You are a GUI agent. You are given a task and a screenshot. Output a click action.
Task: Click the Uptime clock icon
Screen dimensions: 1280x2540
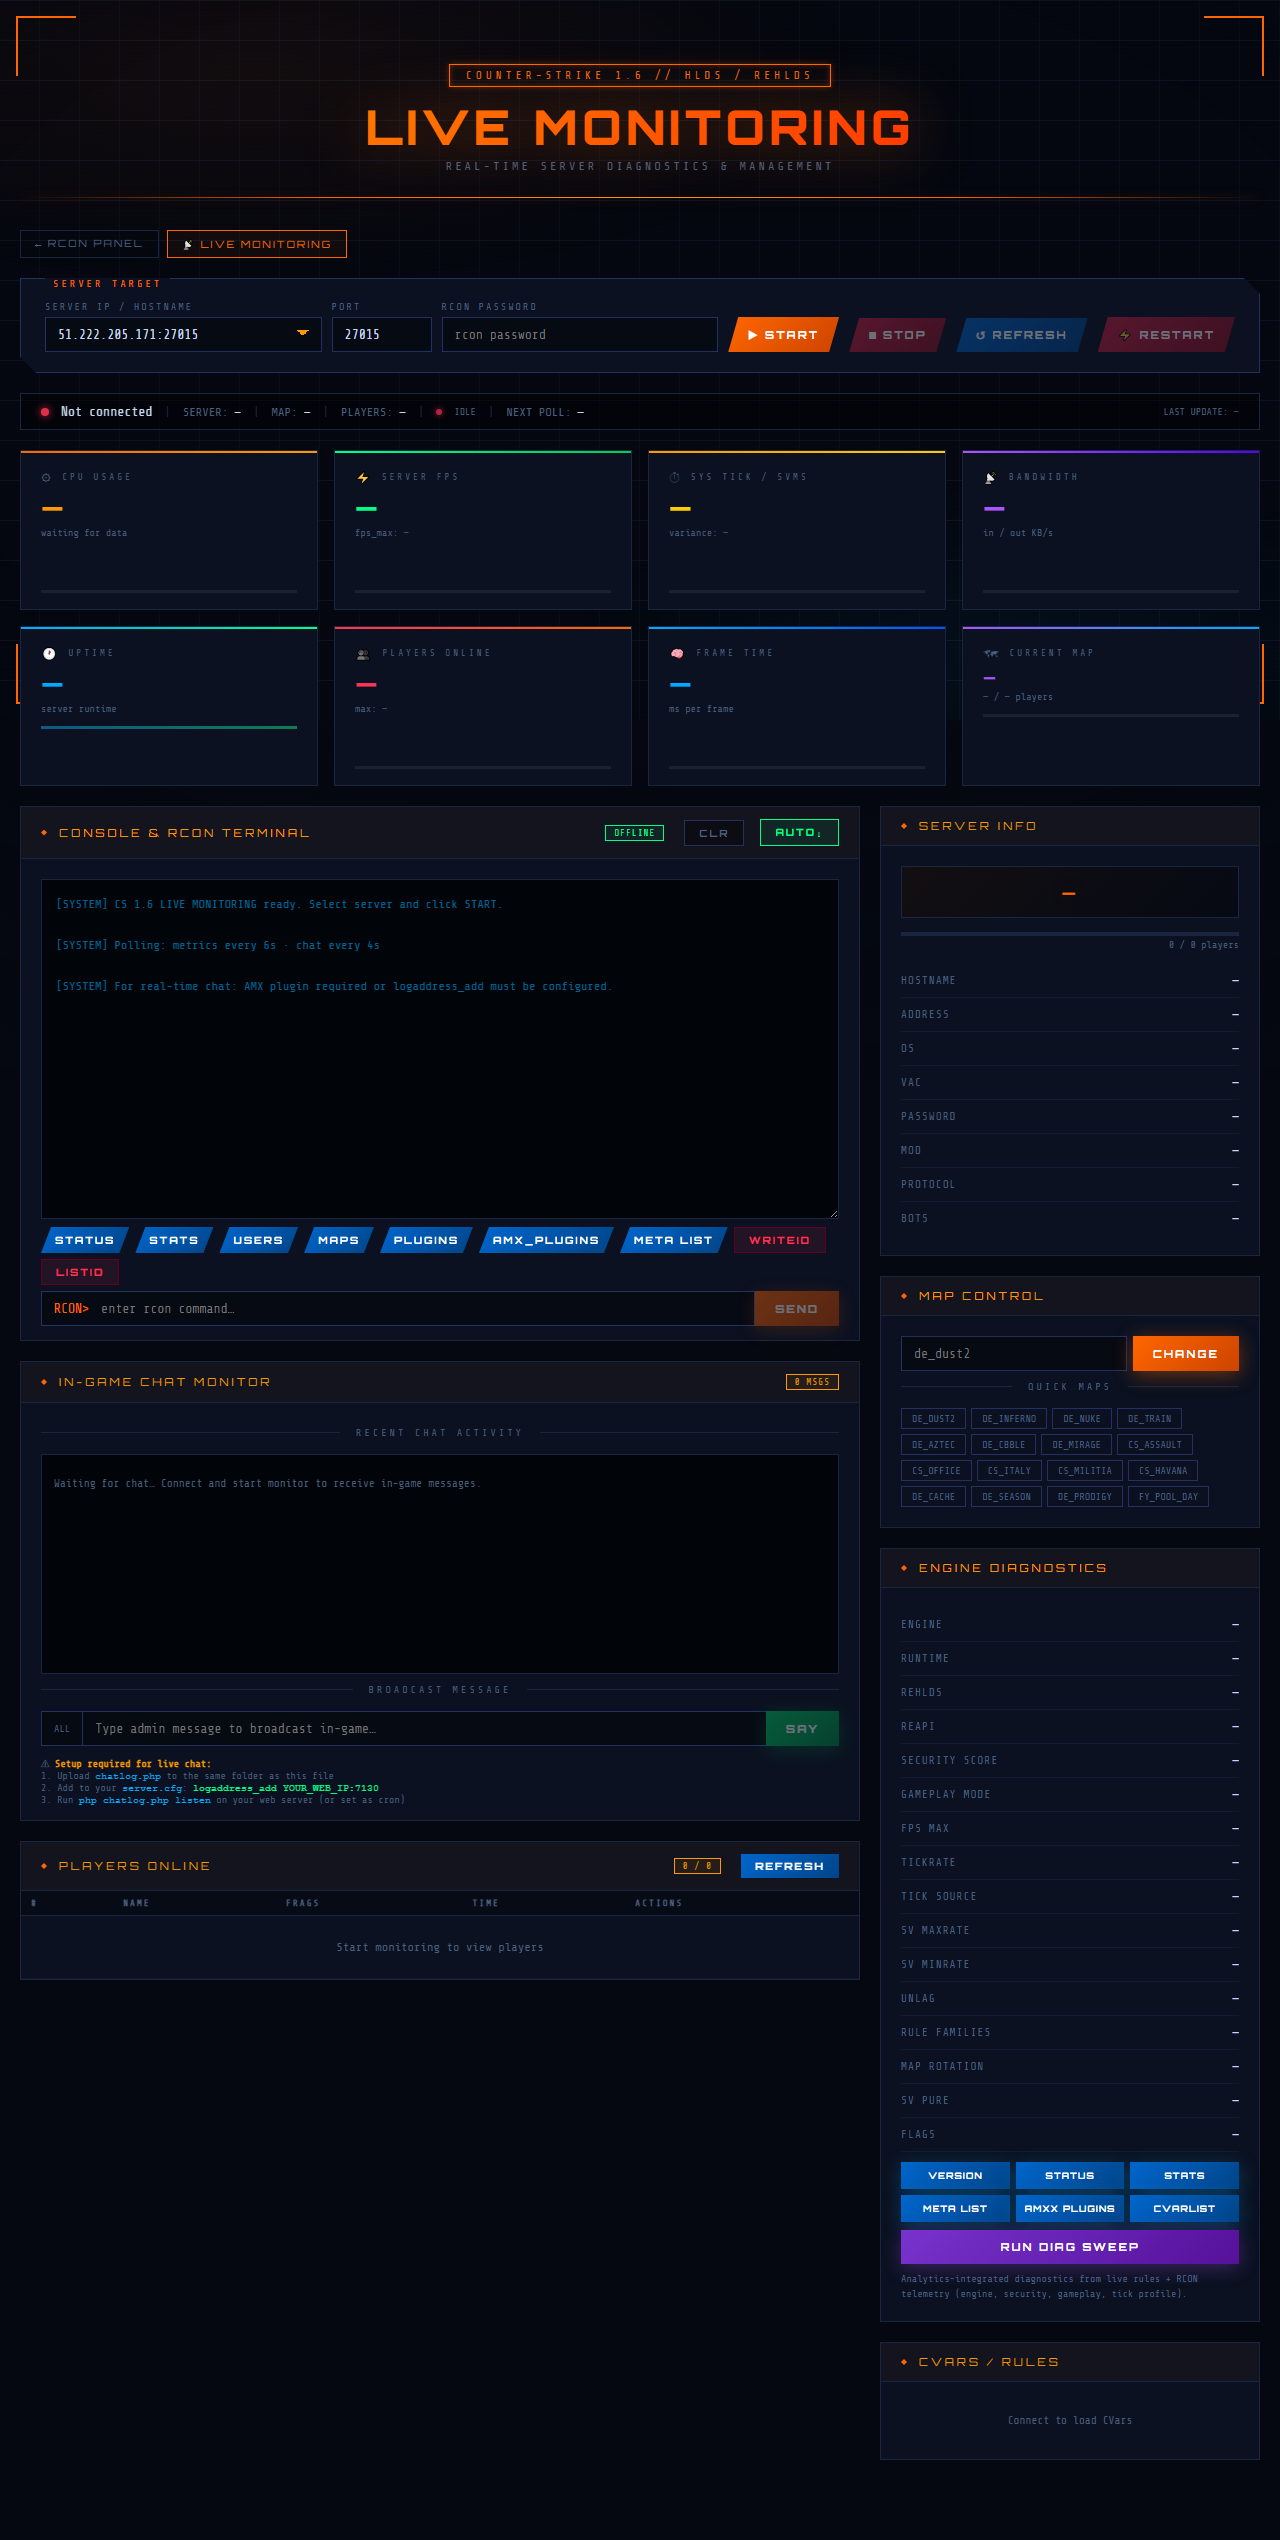[x=49, y=653]
